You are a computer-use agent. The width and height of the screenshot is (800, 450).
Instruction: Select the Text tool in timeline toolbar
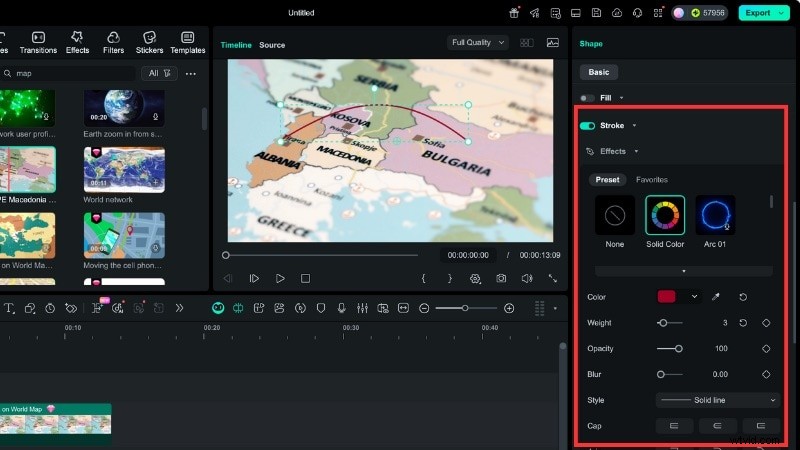point(9,308)
